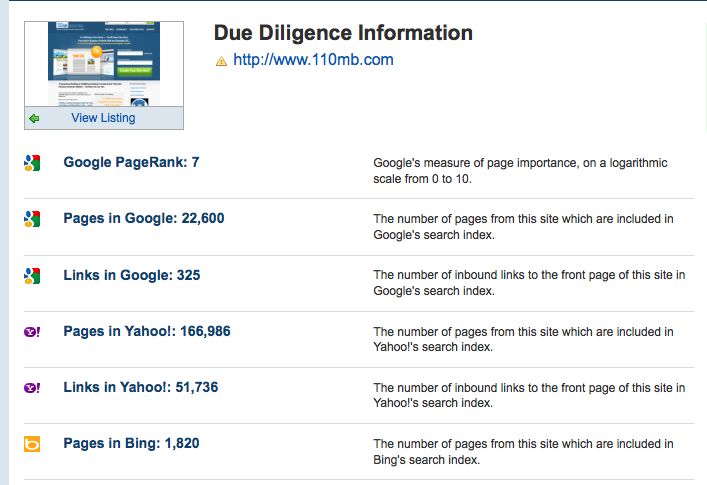Select the 'Google PageRank: 7' text
Viewport: 707px width, 485px height.
click(x=131, y=162)
